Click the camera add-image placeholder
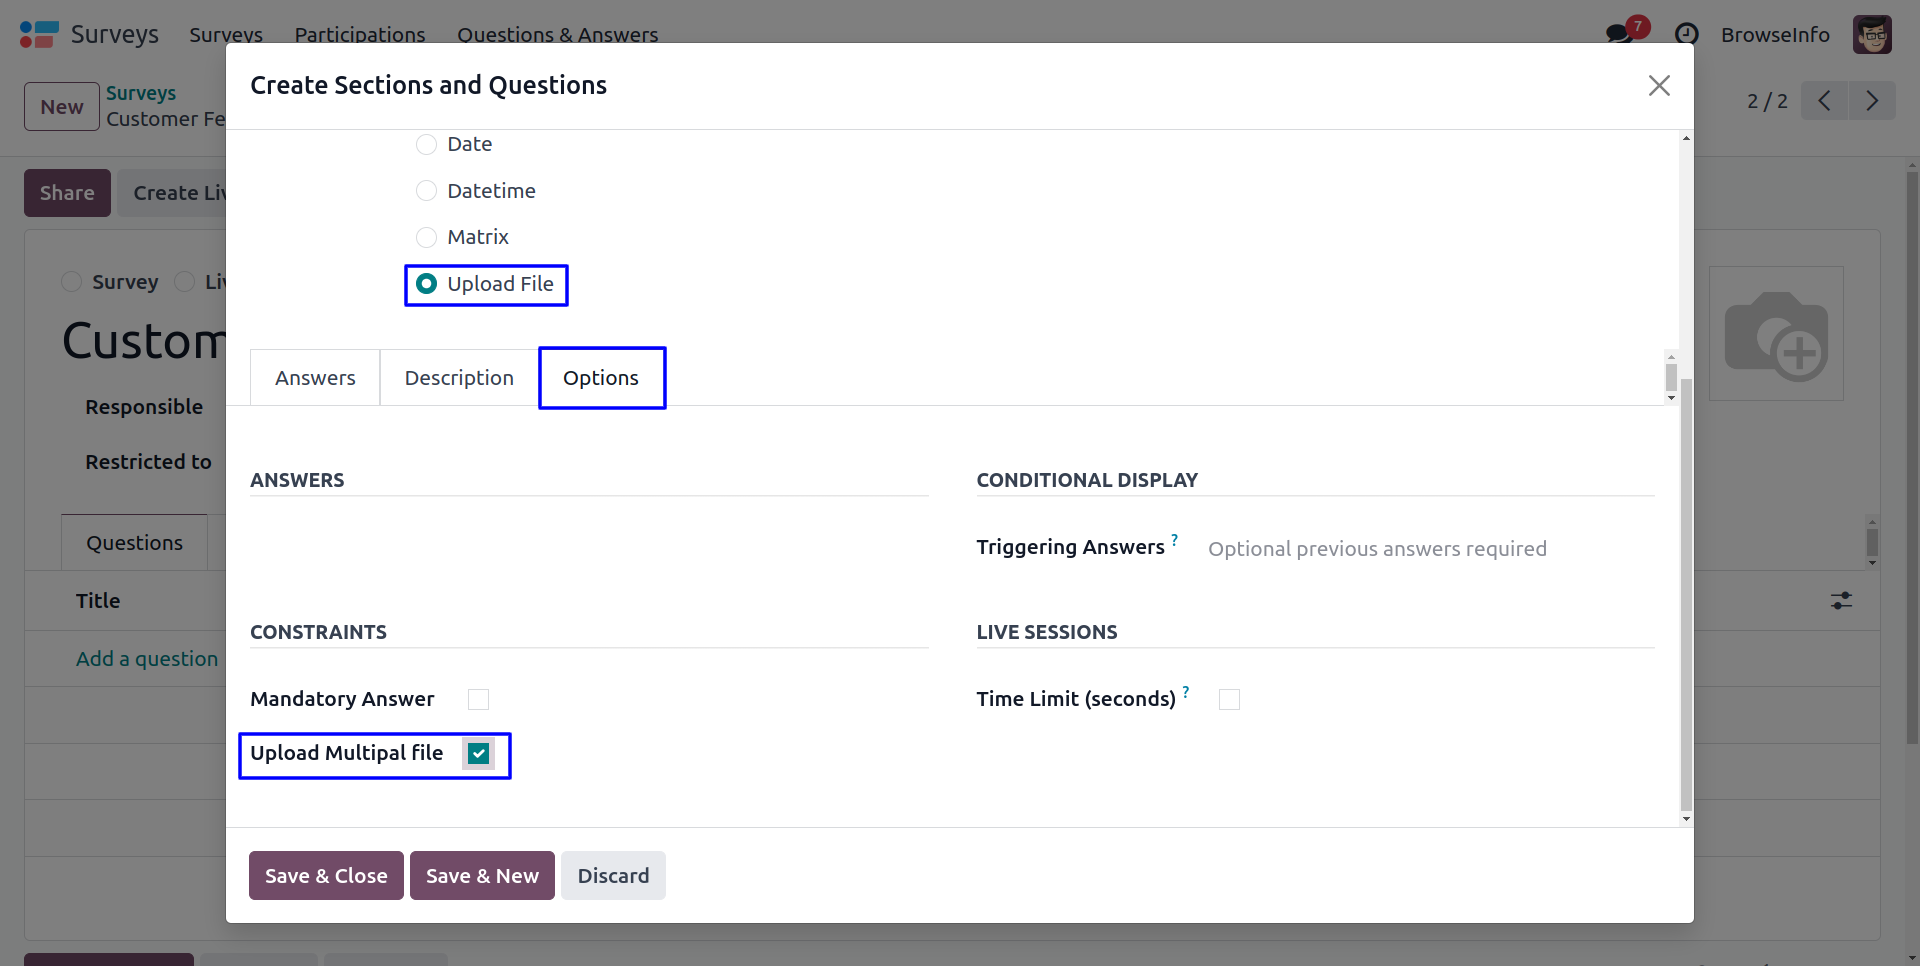 coord(1776,334)
